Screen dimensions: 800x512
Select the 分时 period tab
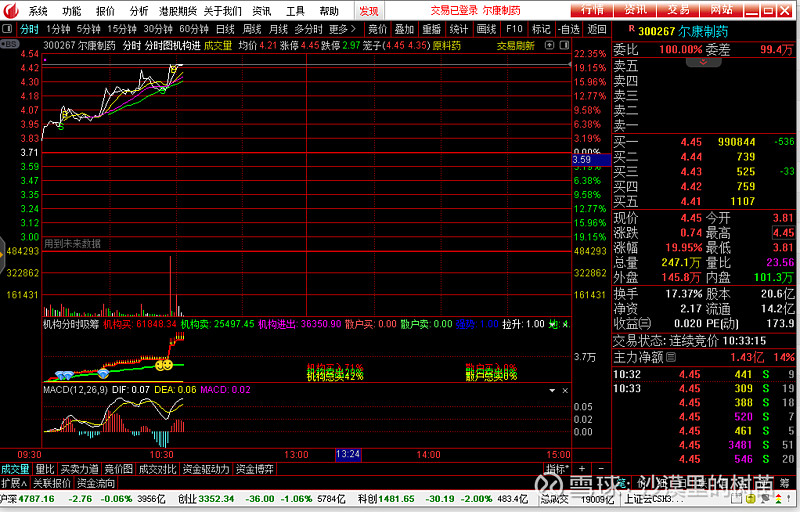pos(29,29)
